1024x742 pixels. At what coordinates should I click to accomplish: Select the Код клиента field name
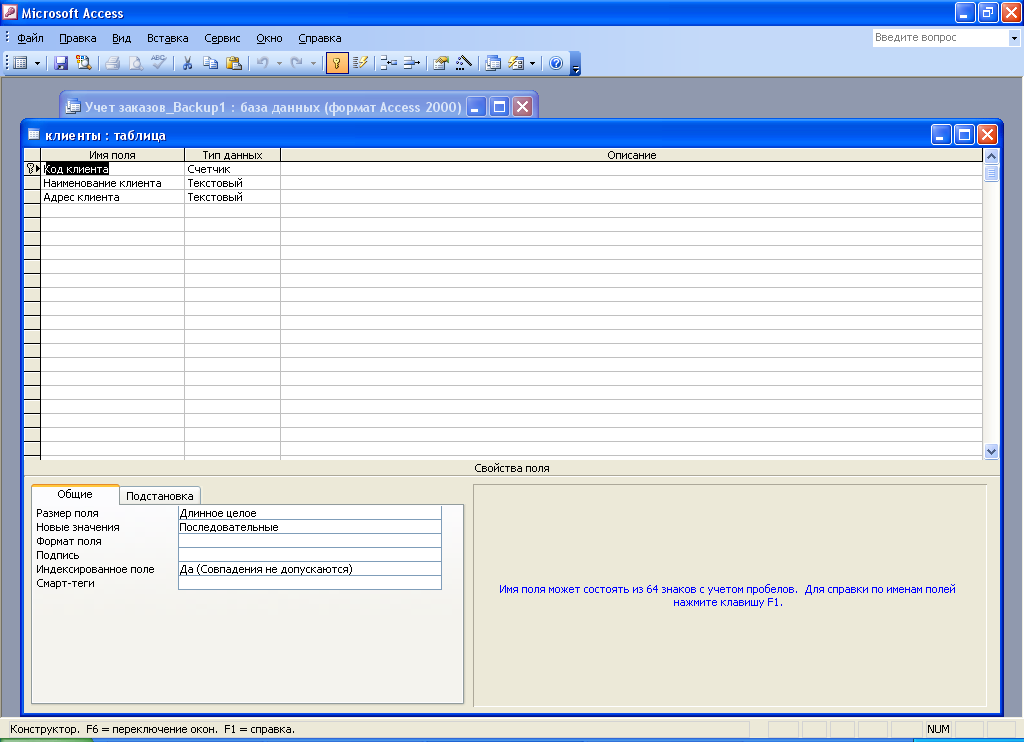pos(112,169)
